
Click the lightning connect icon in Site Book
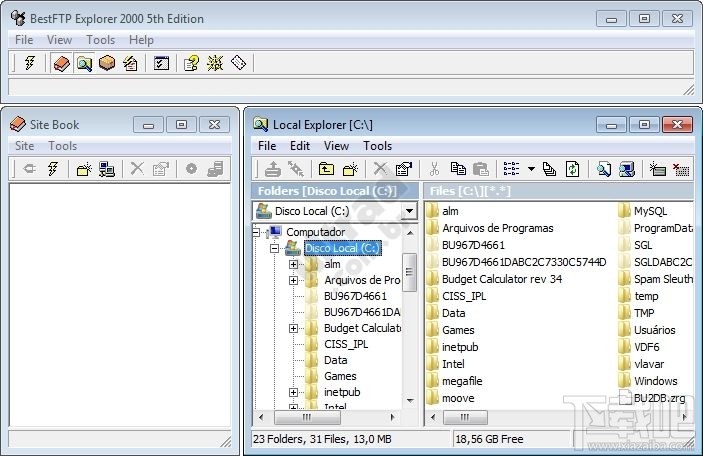pyautogui.click(x=53, y=169)
